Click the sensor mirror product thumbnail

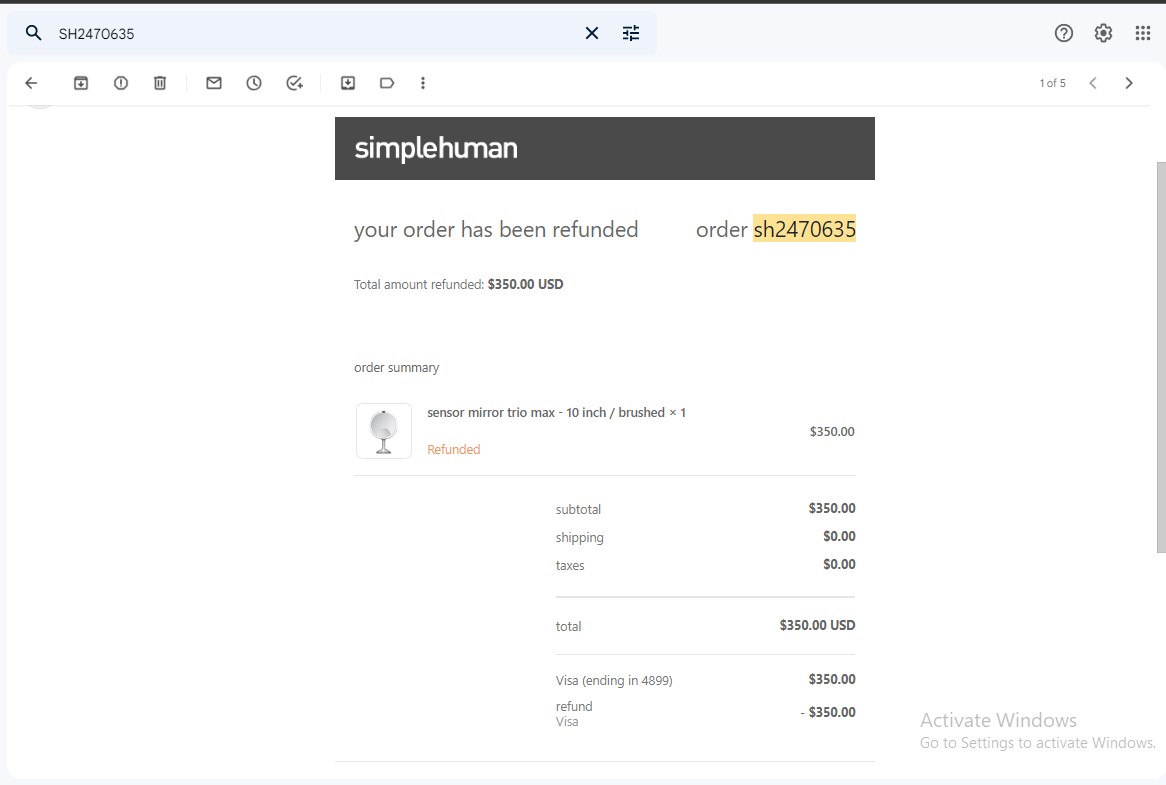point(384,431)
